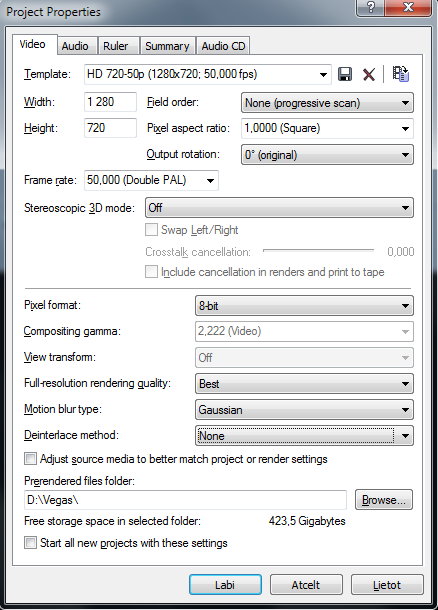Click the disabled Compositing gamma dropdown

[x=304, y=331]
